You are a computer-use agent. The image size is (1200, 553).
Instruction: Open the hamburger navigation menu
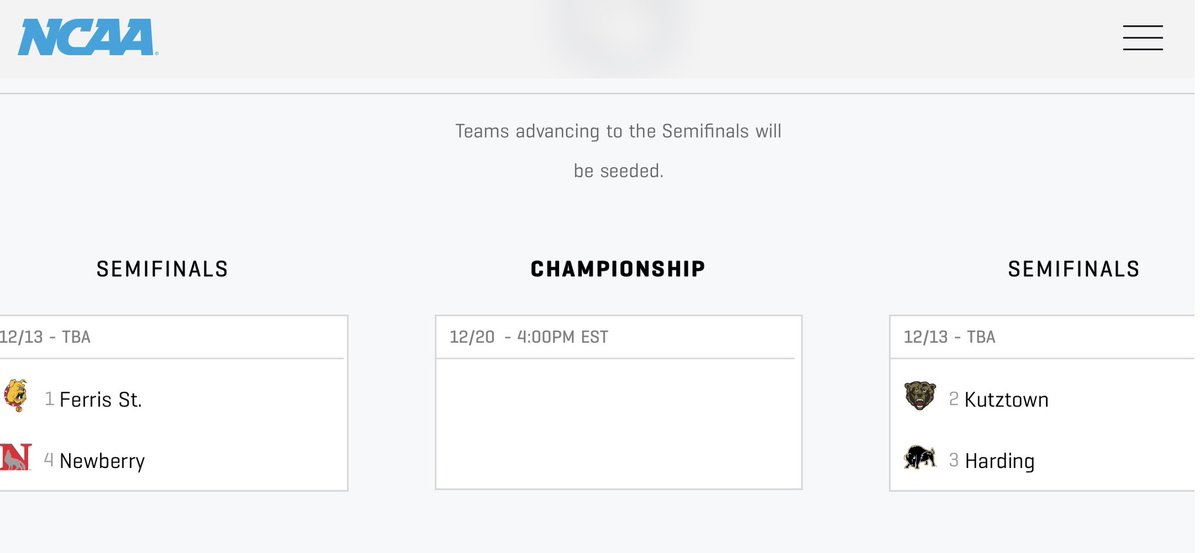click(1142, 38)
